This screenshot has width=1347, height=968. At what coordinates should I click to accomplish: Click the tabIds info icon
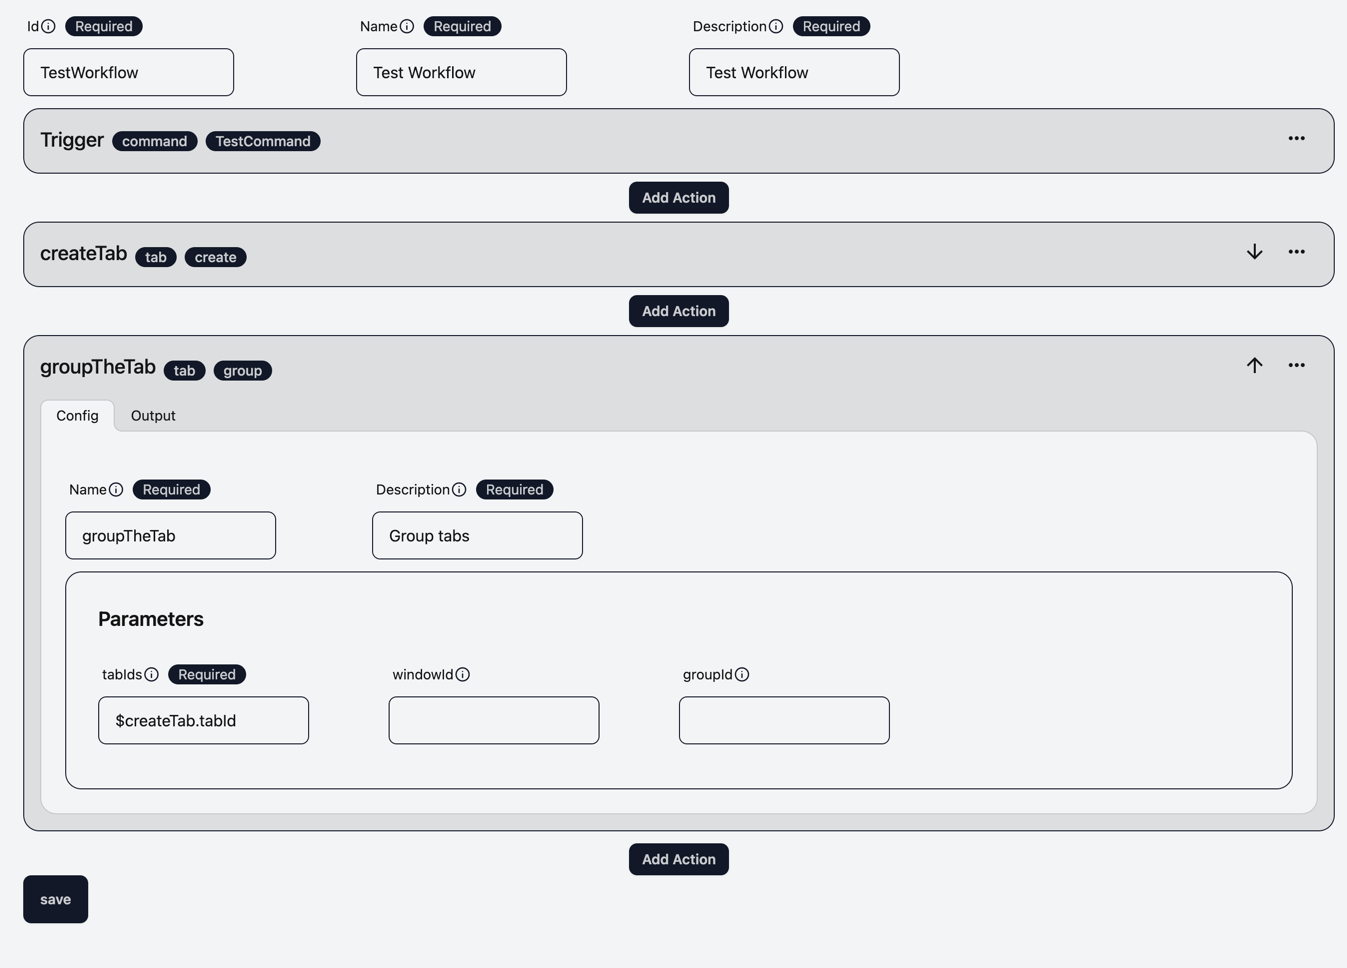pyautogui.click(x=151, y=674)
